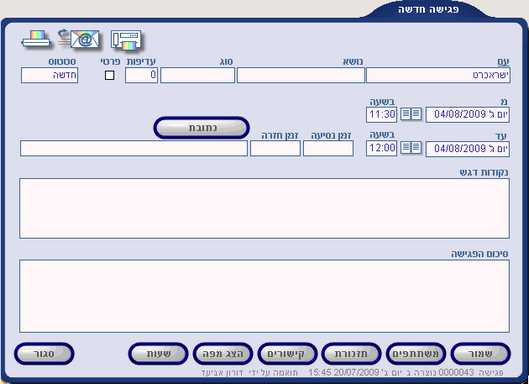Open calendar picker beside the 12:00 time
Viewport: 529px width, 384px height.
[x=411, y=147]
